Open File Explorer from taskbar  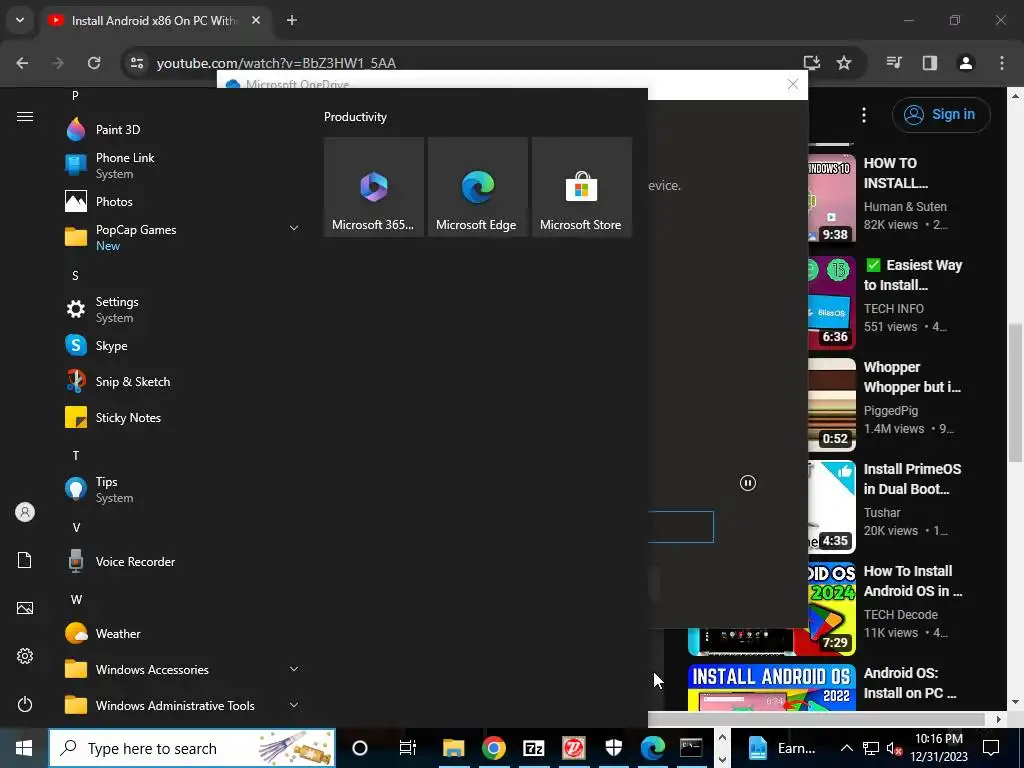pyautogui.click(x=453, y=748)
